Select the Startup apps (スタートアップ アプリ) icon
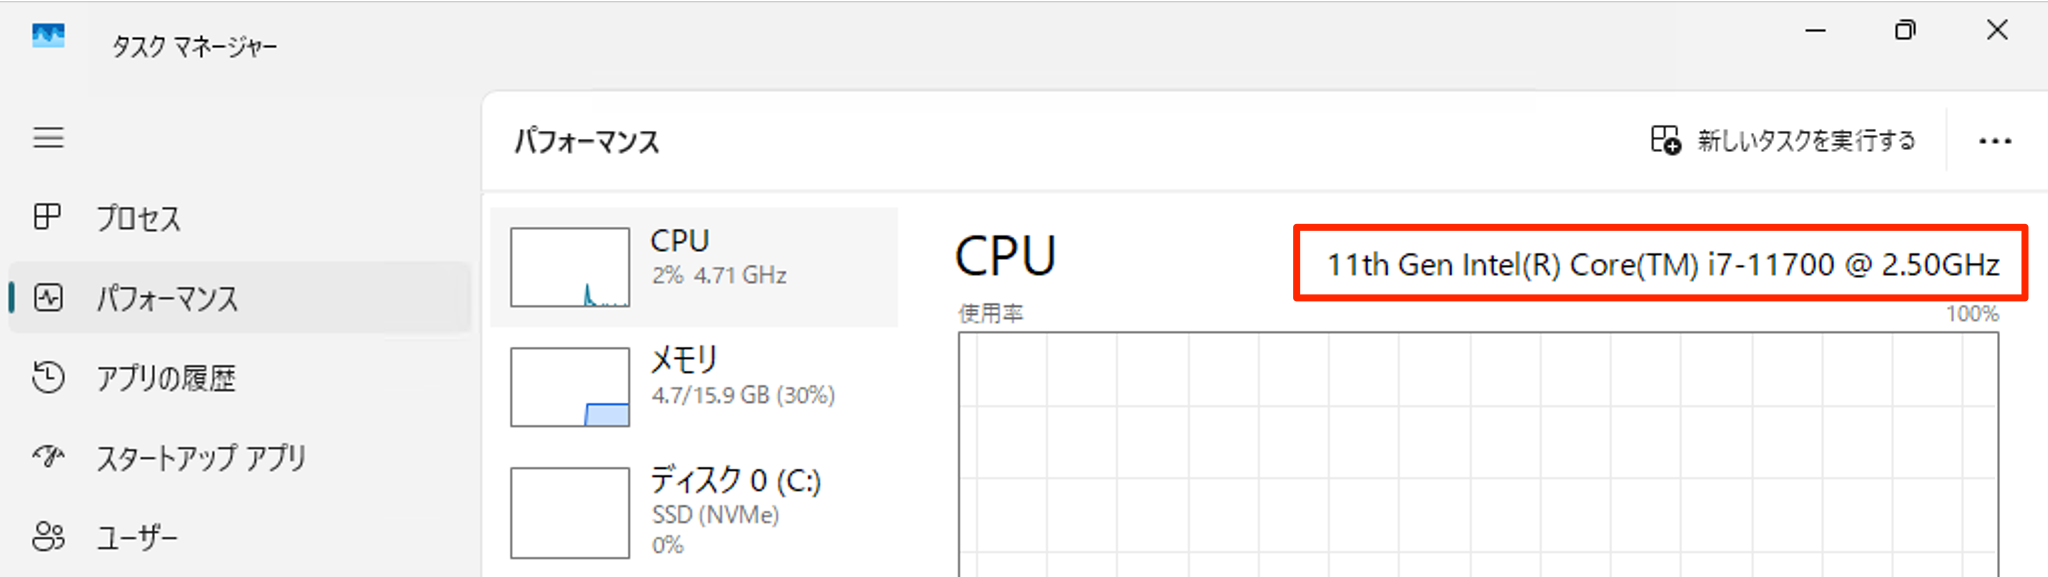Viewport: 2048px width, 577px height. tap(48, 458)
